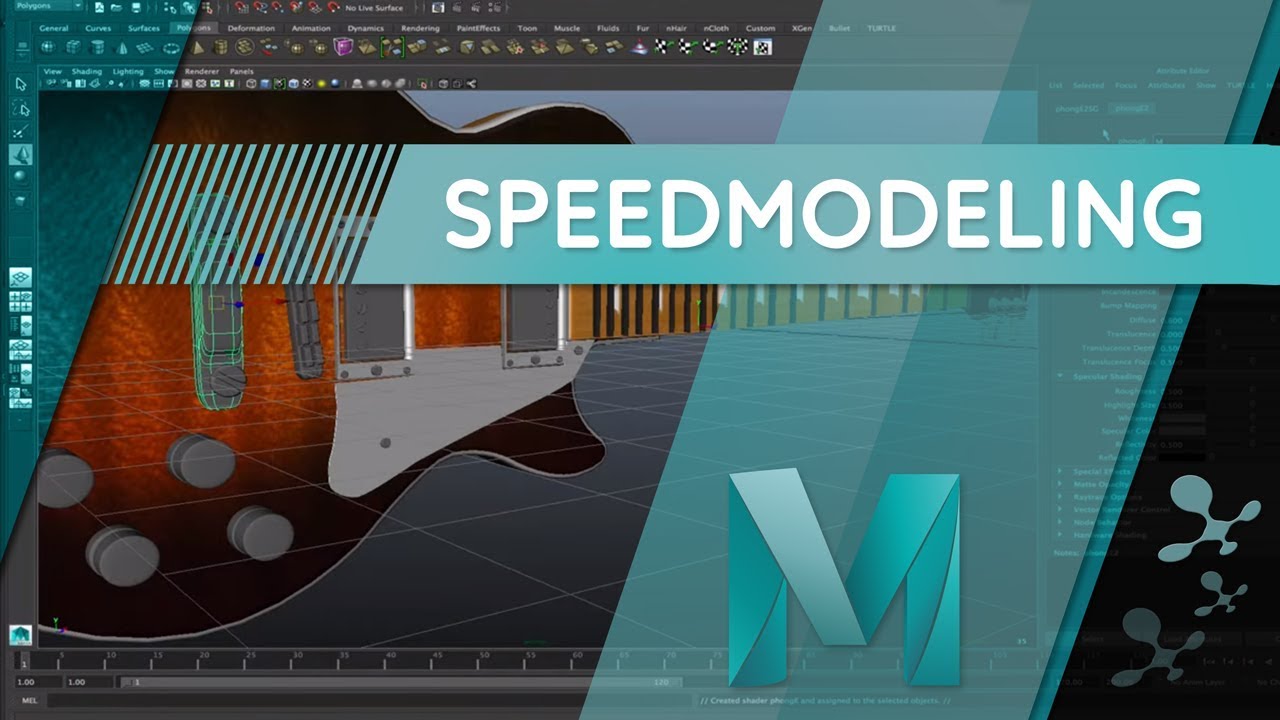Create polygon cube from shelf
The height and width of the screenshot is (720, 1280).
pos(73,47)
